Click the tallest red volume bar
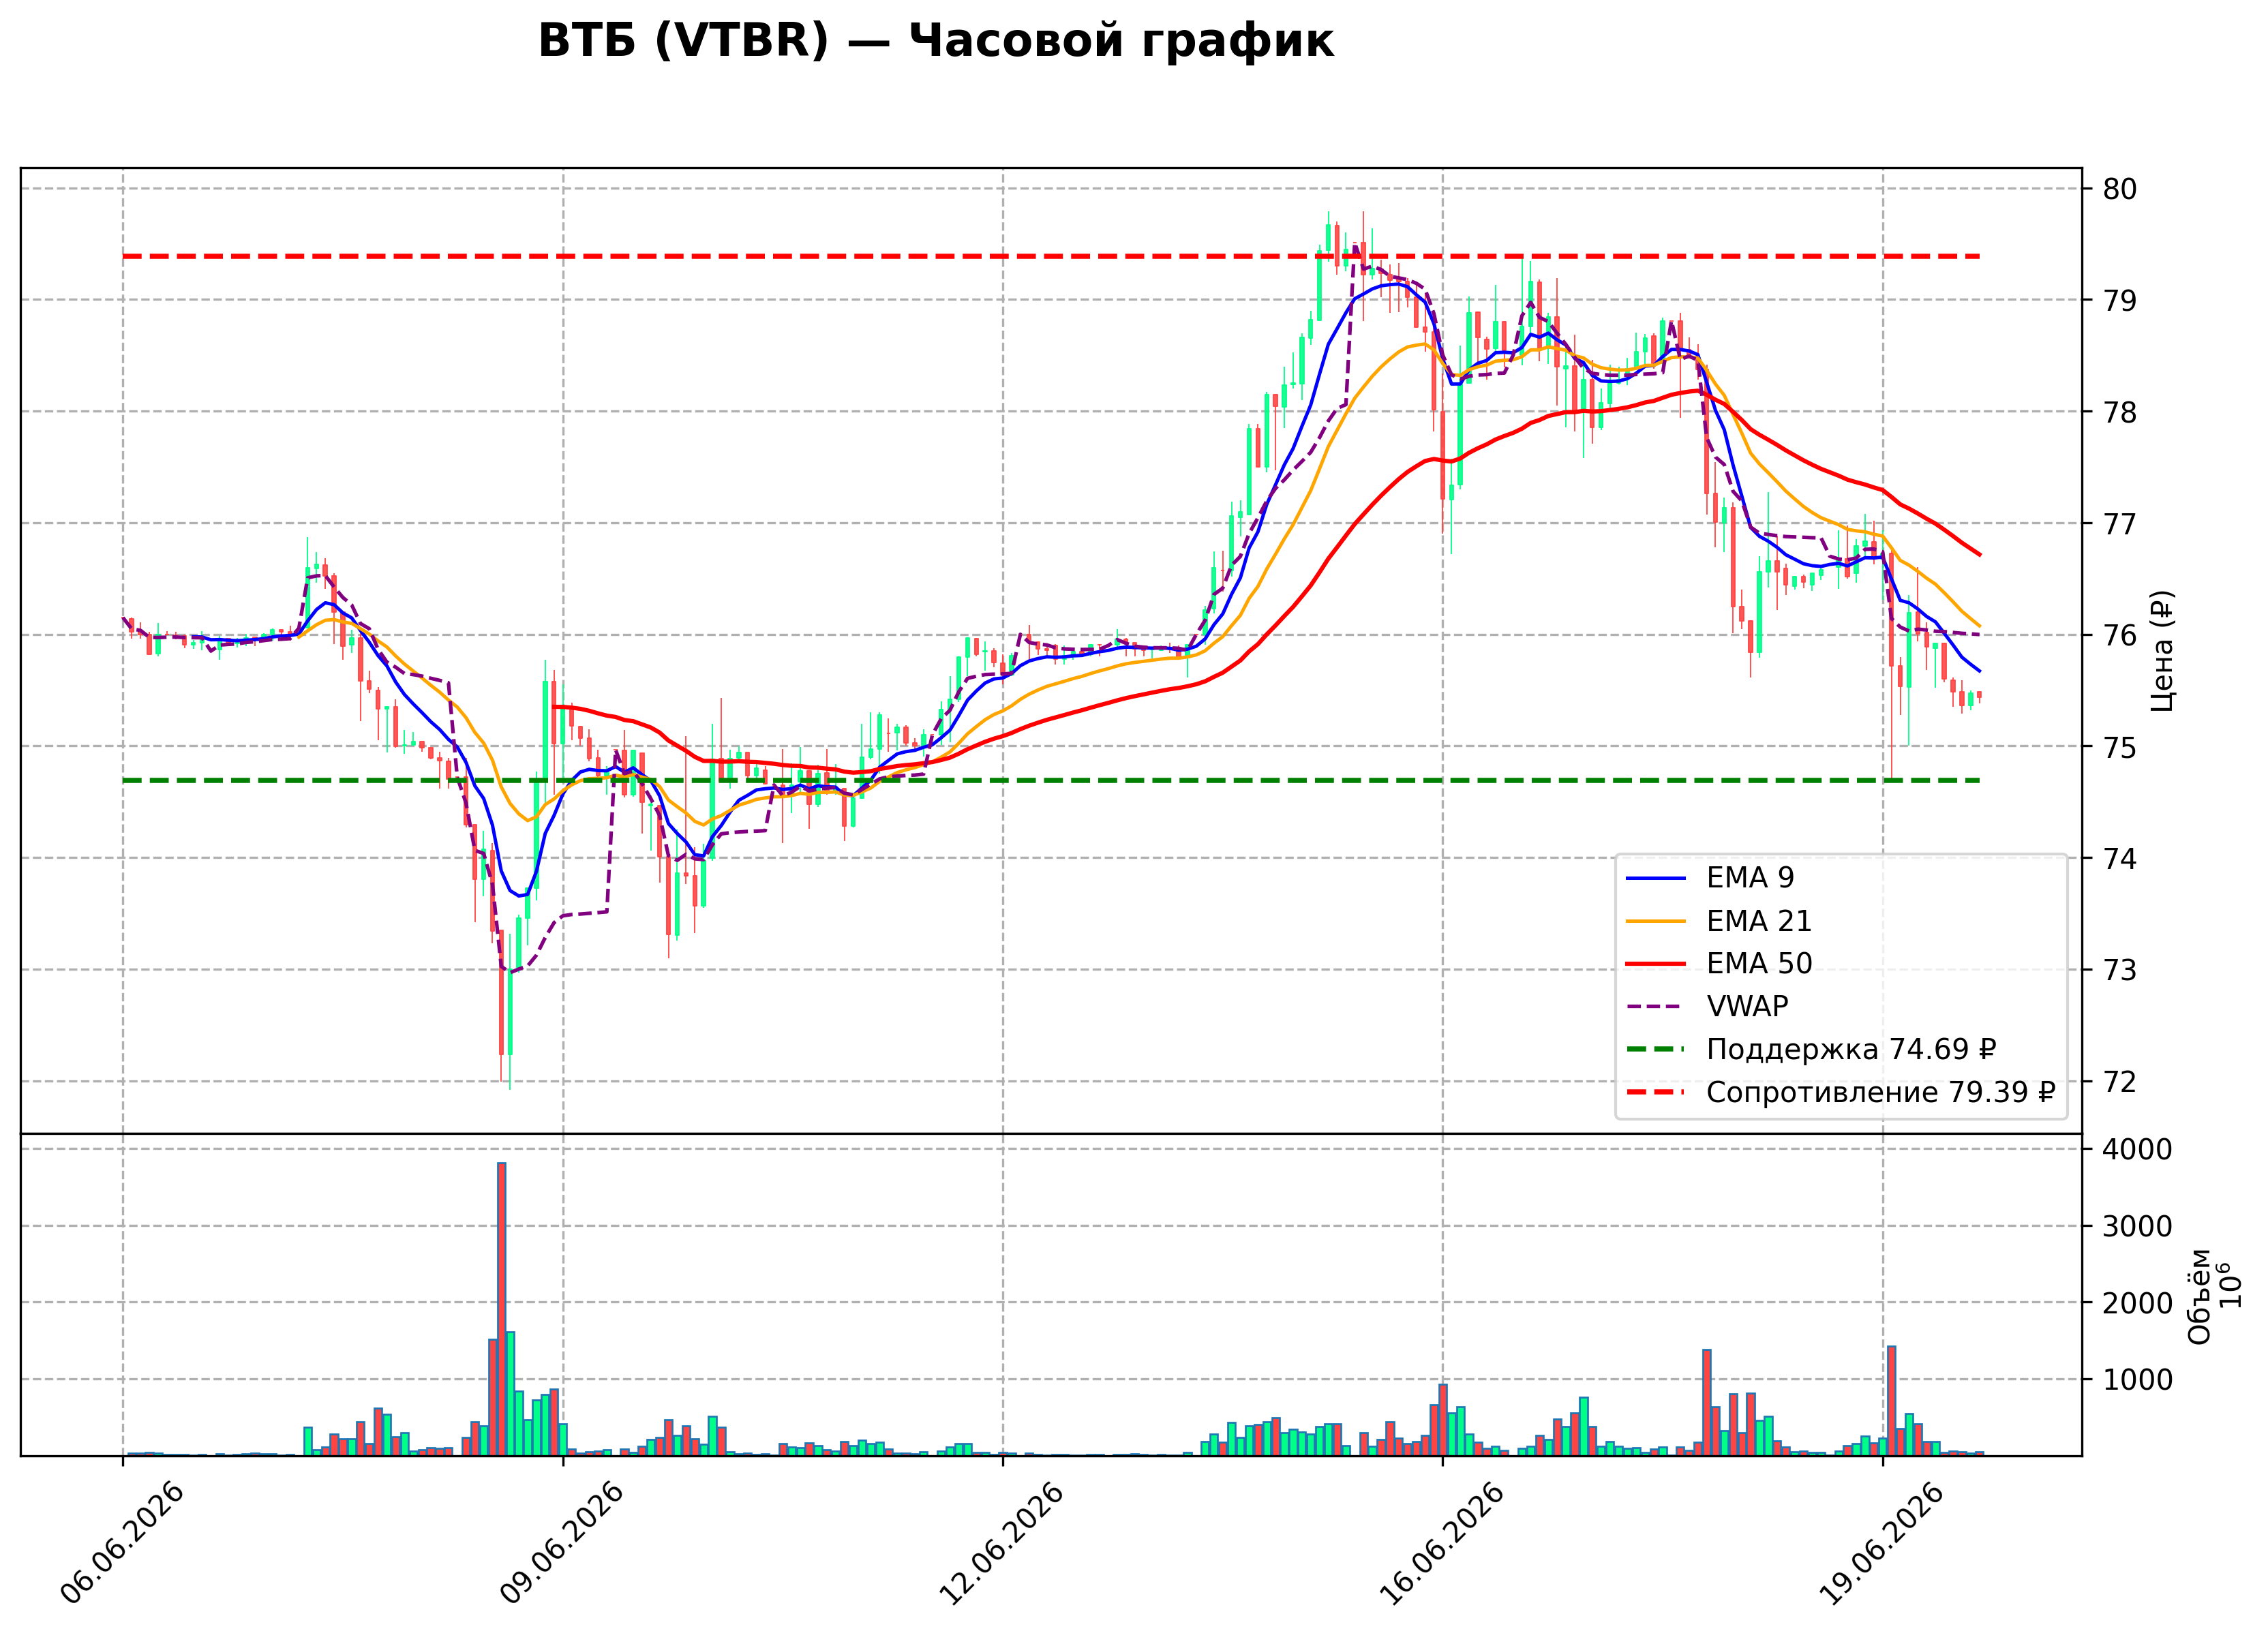The height and width of the screenshot is (1631, 2268). click(501, 1309)
